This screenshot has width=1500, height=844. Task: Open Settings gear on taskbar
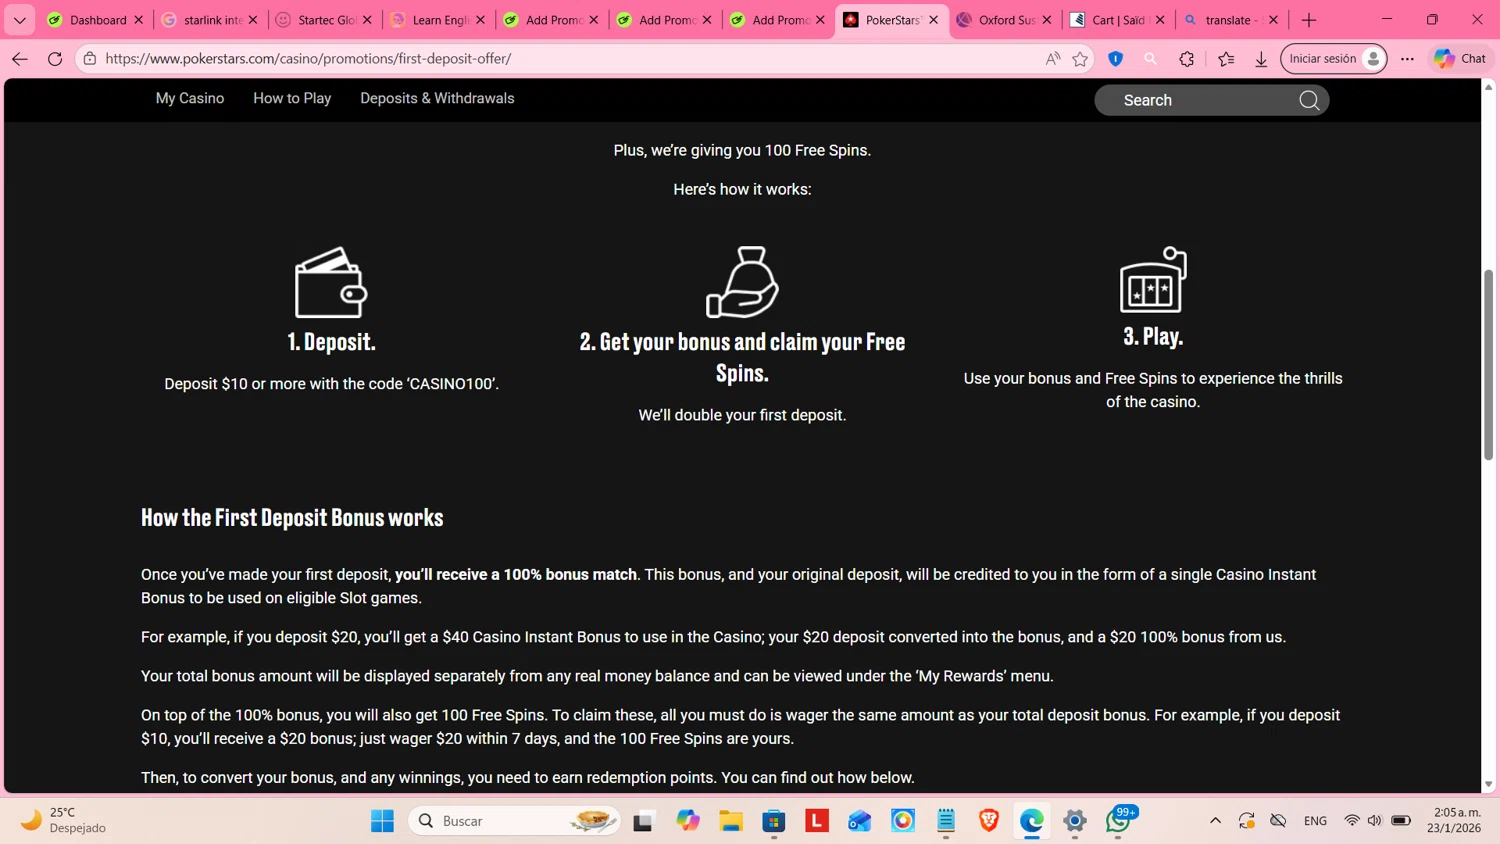point(1075,821)
